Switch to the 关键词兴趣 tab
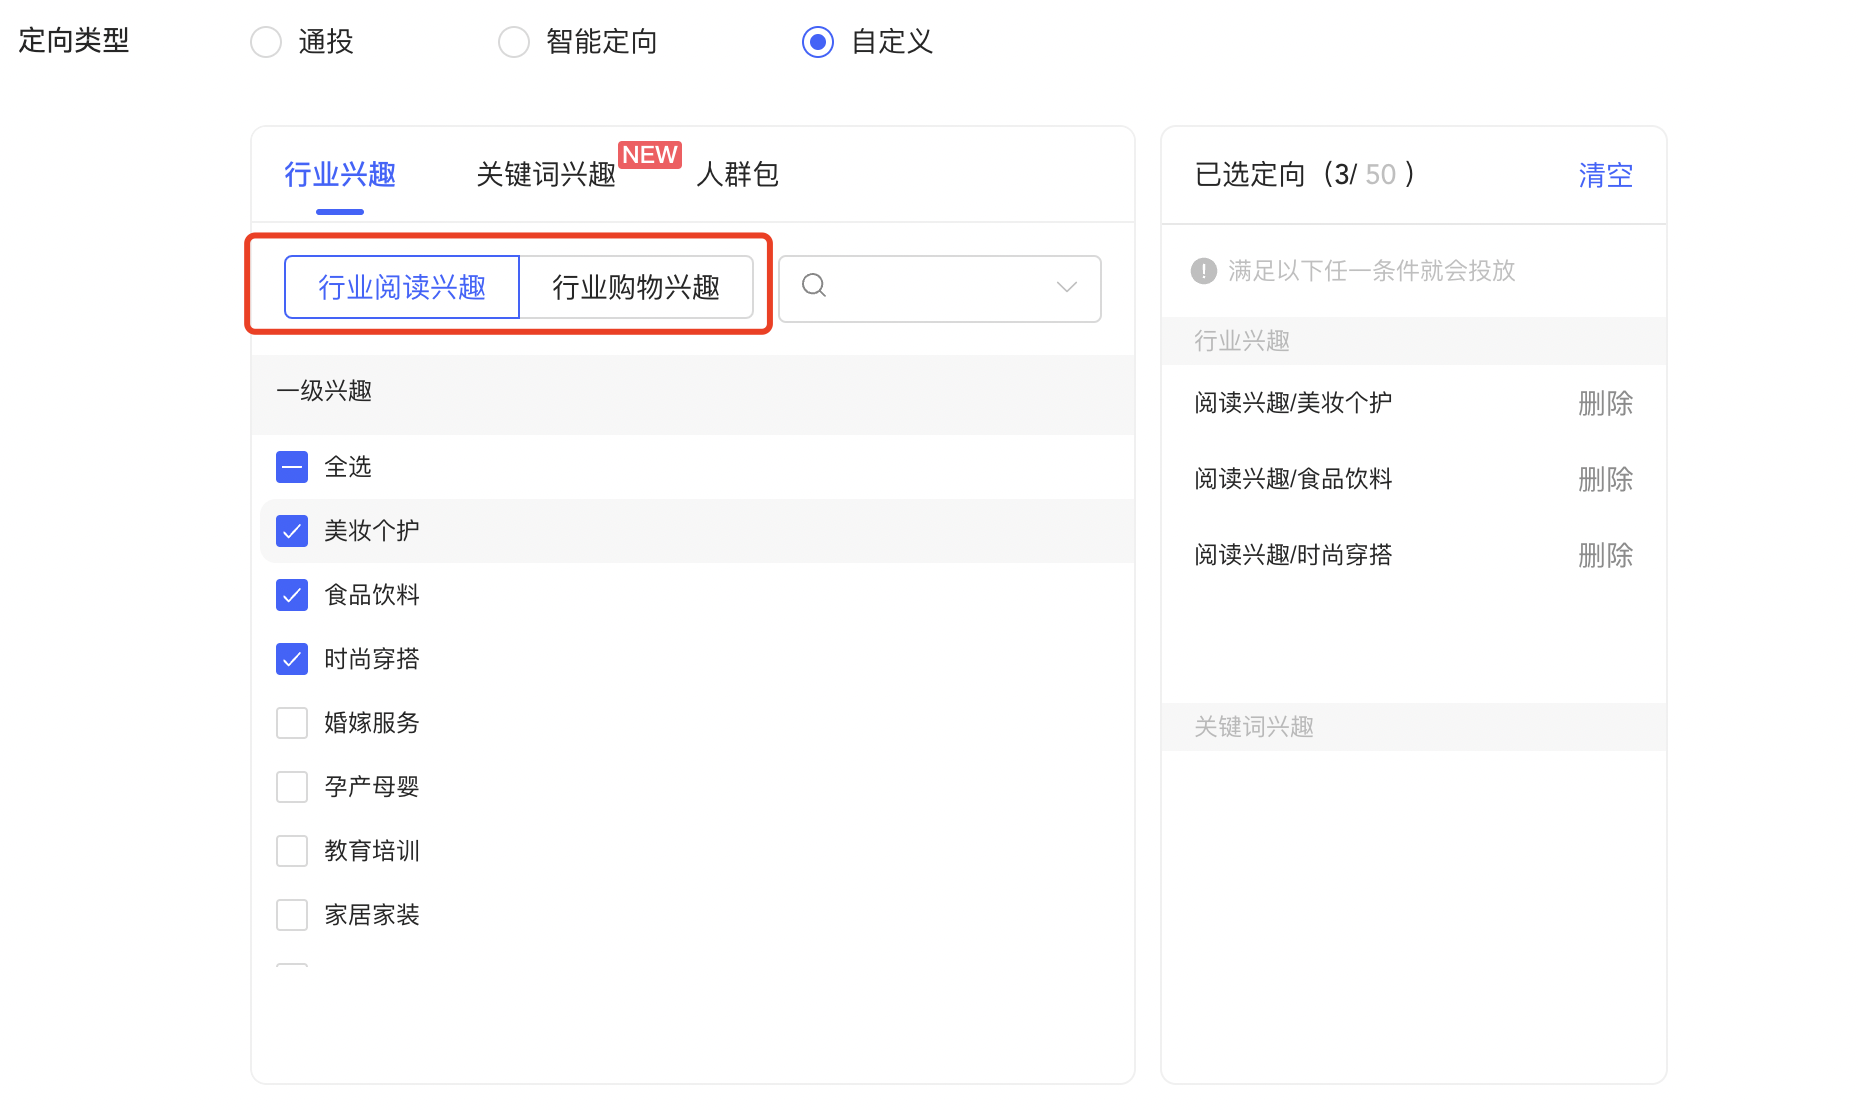This screenshot has height=1110, width=1858. [545, 174]
